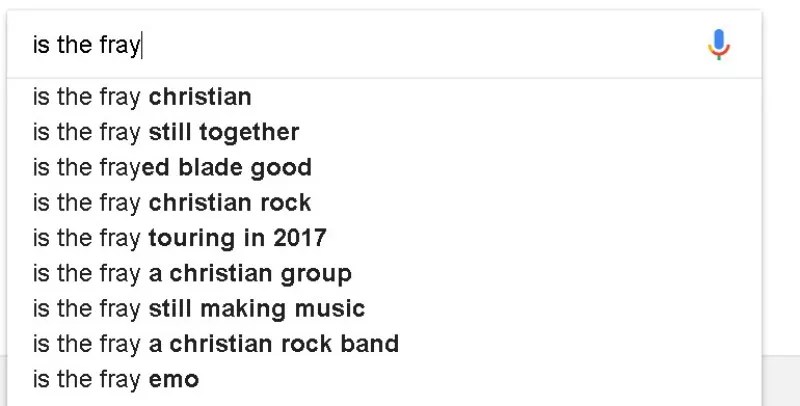Click the bold "ed blade good" completion

[x=227, y=167]
